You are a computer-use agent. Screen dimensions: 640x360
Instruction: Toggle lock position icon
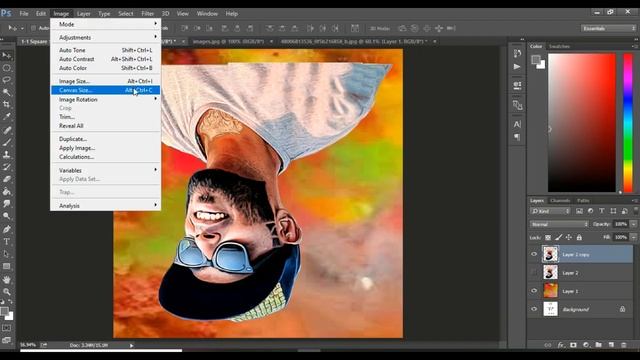(x=569, y=237)
